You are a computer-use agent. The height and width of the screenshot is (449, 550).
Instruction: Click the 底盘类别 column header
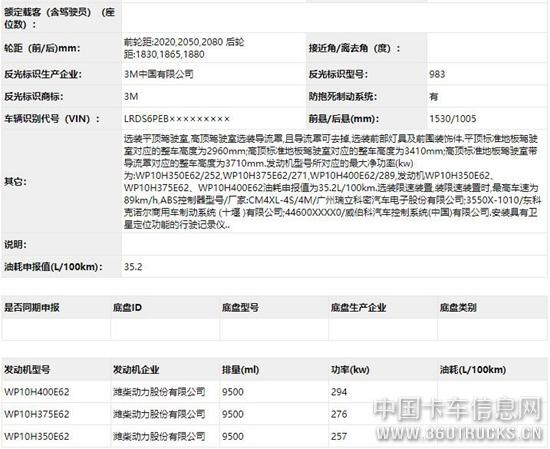[x=458, y=308]
